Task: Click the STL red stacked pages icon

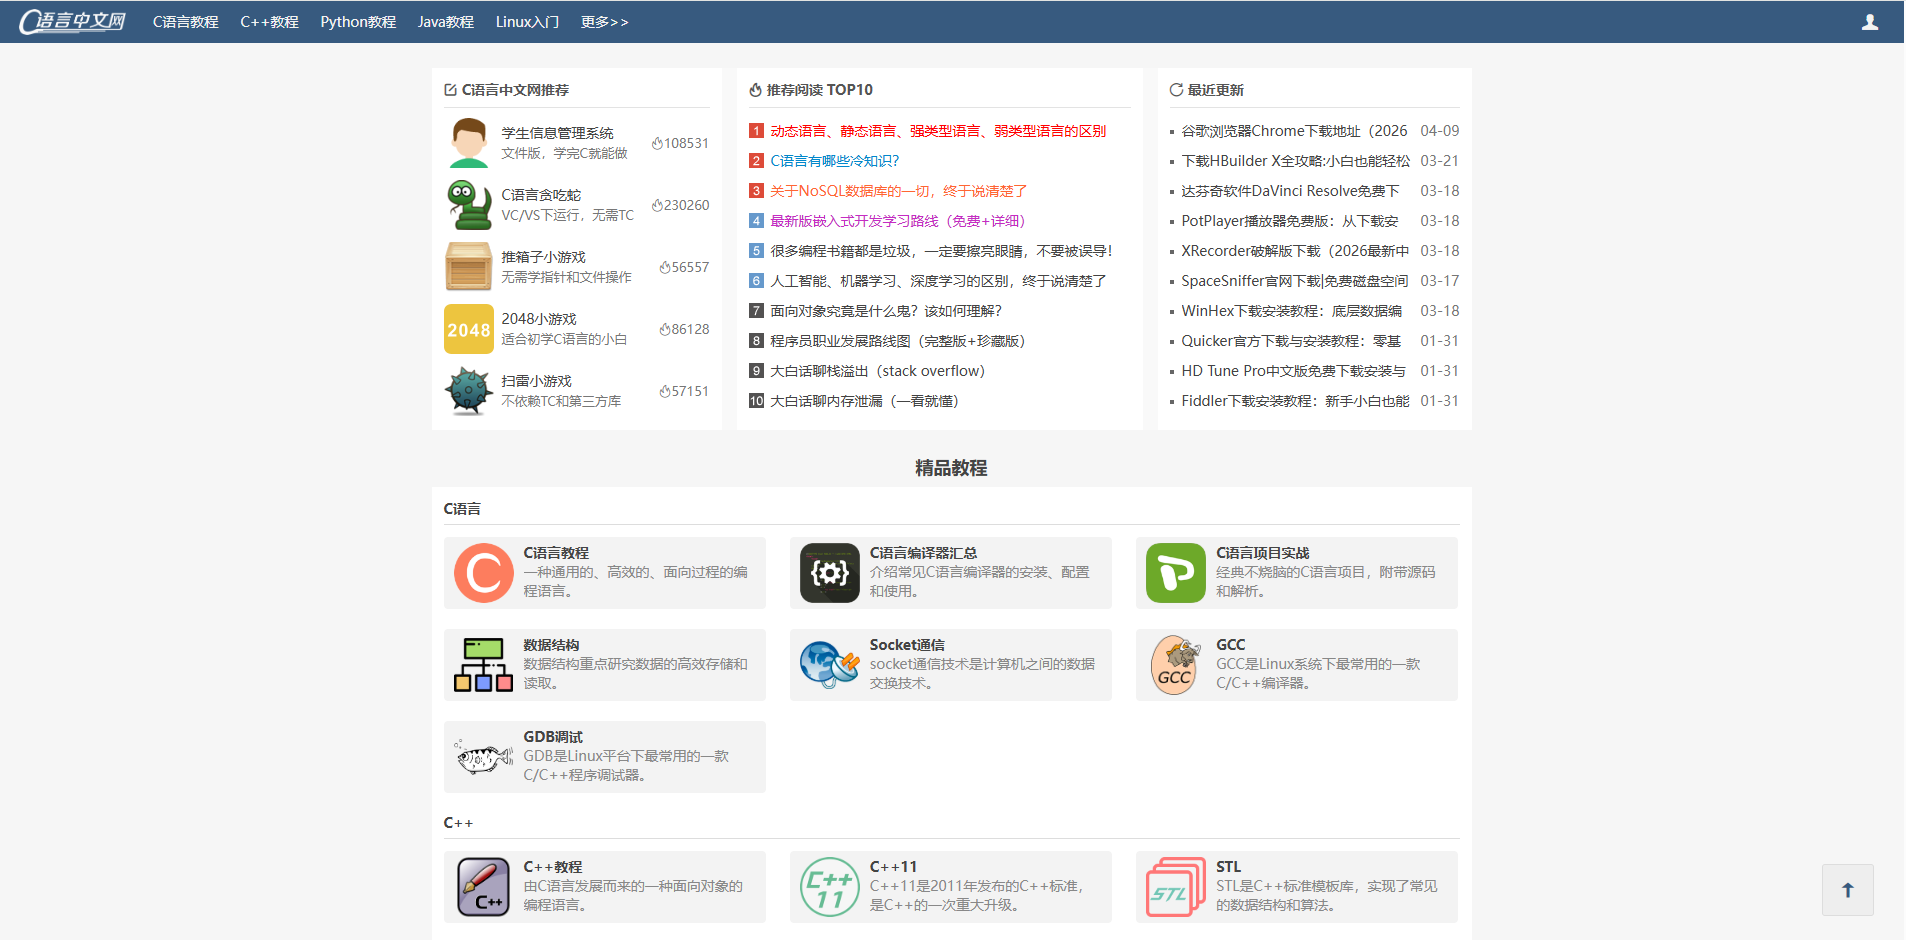Action: 1175,887
